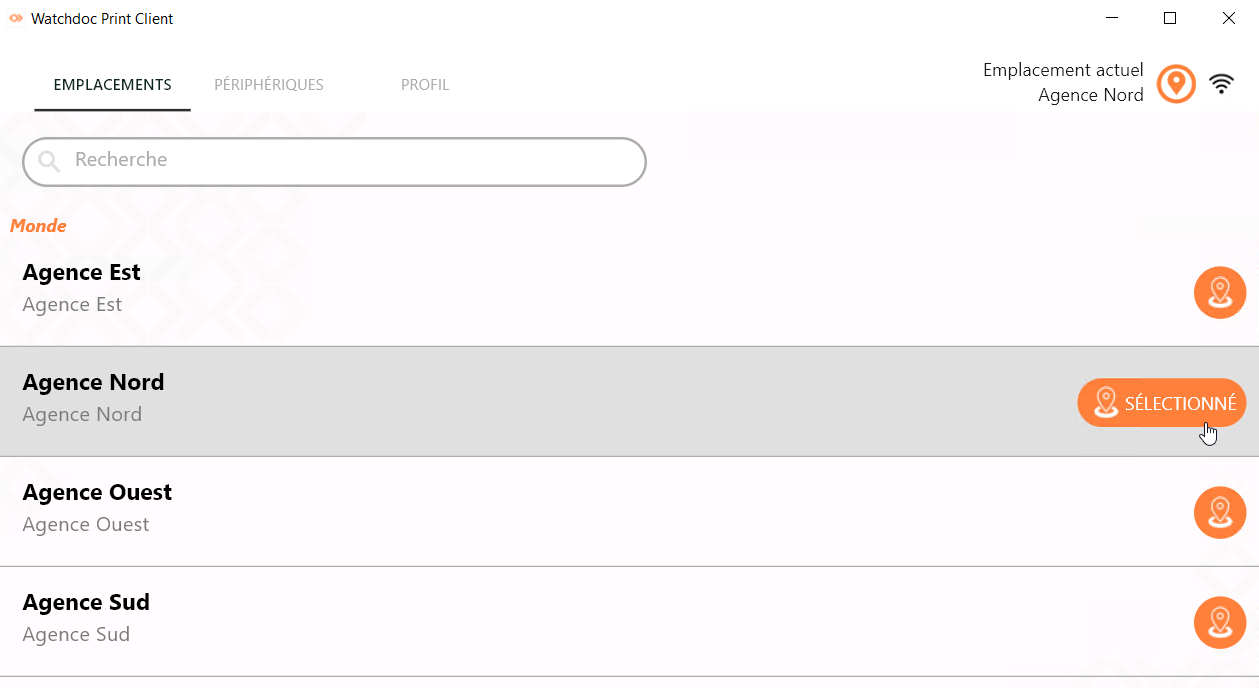
Task: Click the search magnifier icon
Action: point(49,161)
